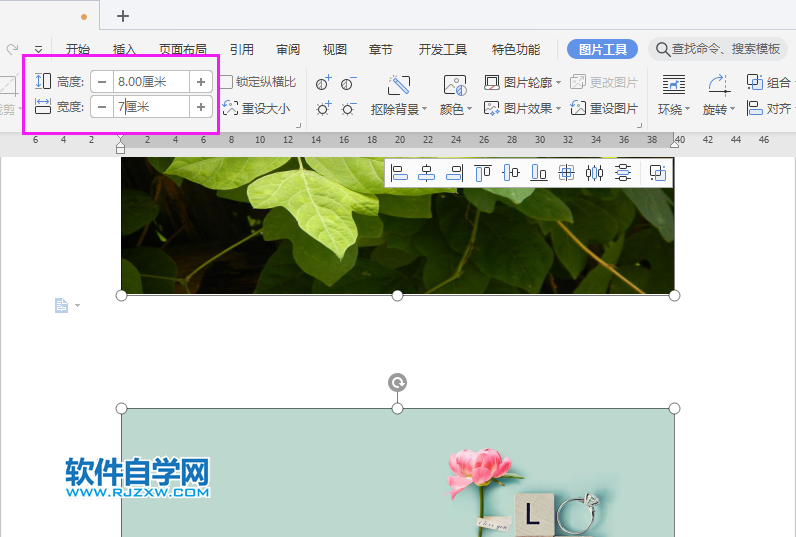Viewport: 796px width, 537px height.
Task: Expand the 颜色 dropdown arrow
Action: coord(469,109)
